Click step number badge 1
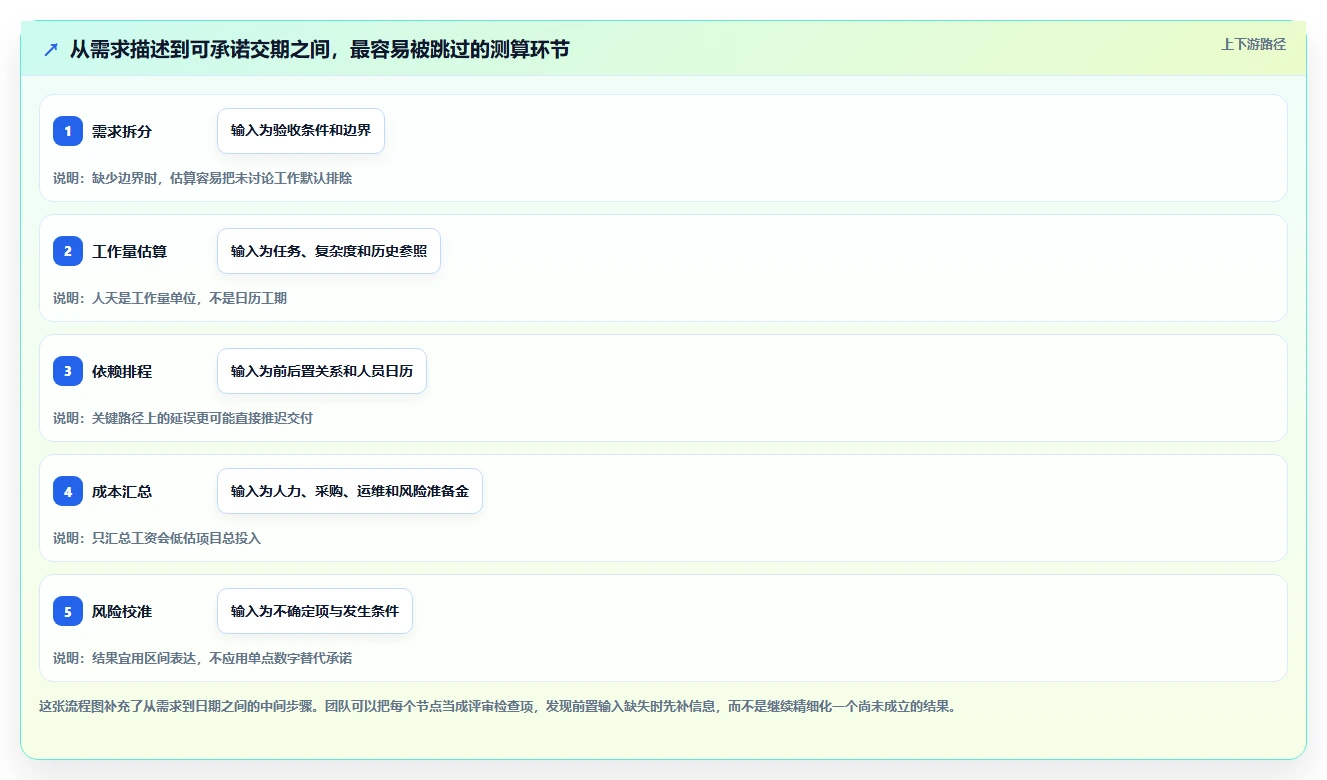This screenshot has height=780, width=1327. (68, 131)
